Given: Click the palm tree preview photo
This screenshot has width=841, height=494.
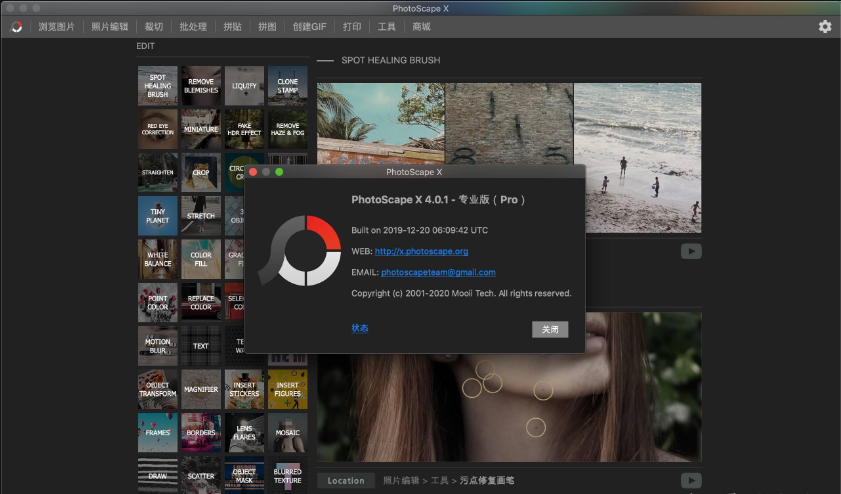Looking at the screenshot, I should point(381,123).
